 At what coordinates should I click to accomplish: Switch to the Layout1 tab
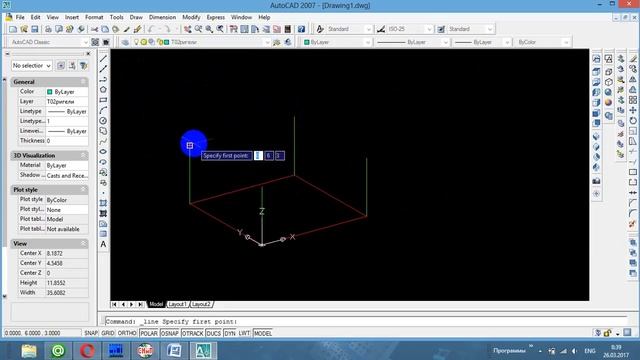178,304
